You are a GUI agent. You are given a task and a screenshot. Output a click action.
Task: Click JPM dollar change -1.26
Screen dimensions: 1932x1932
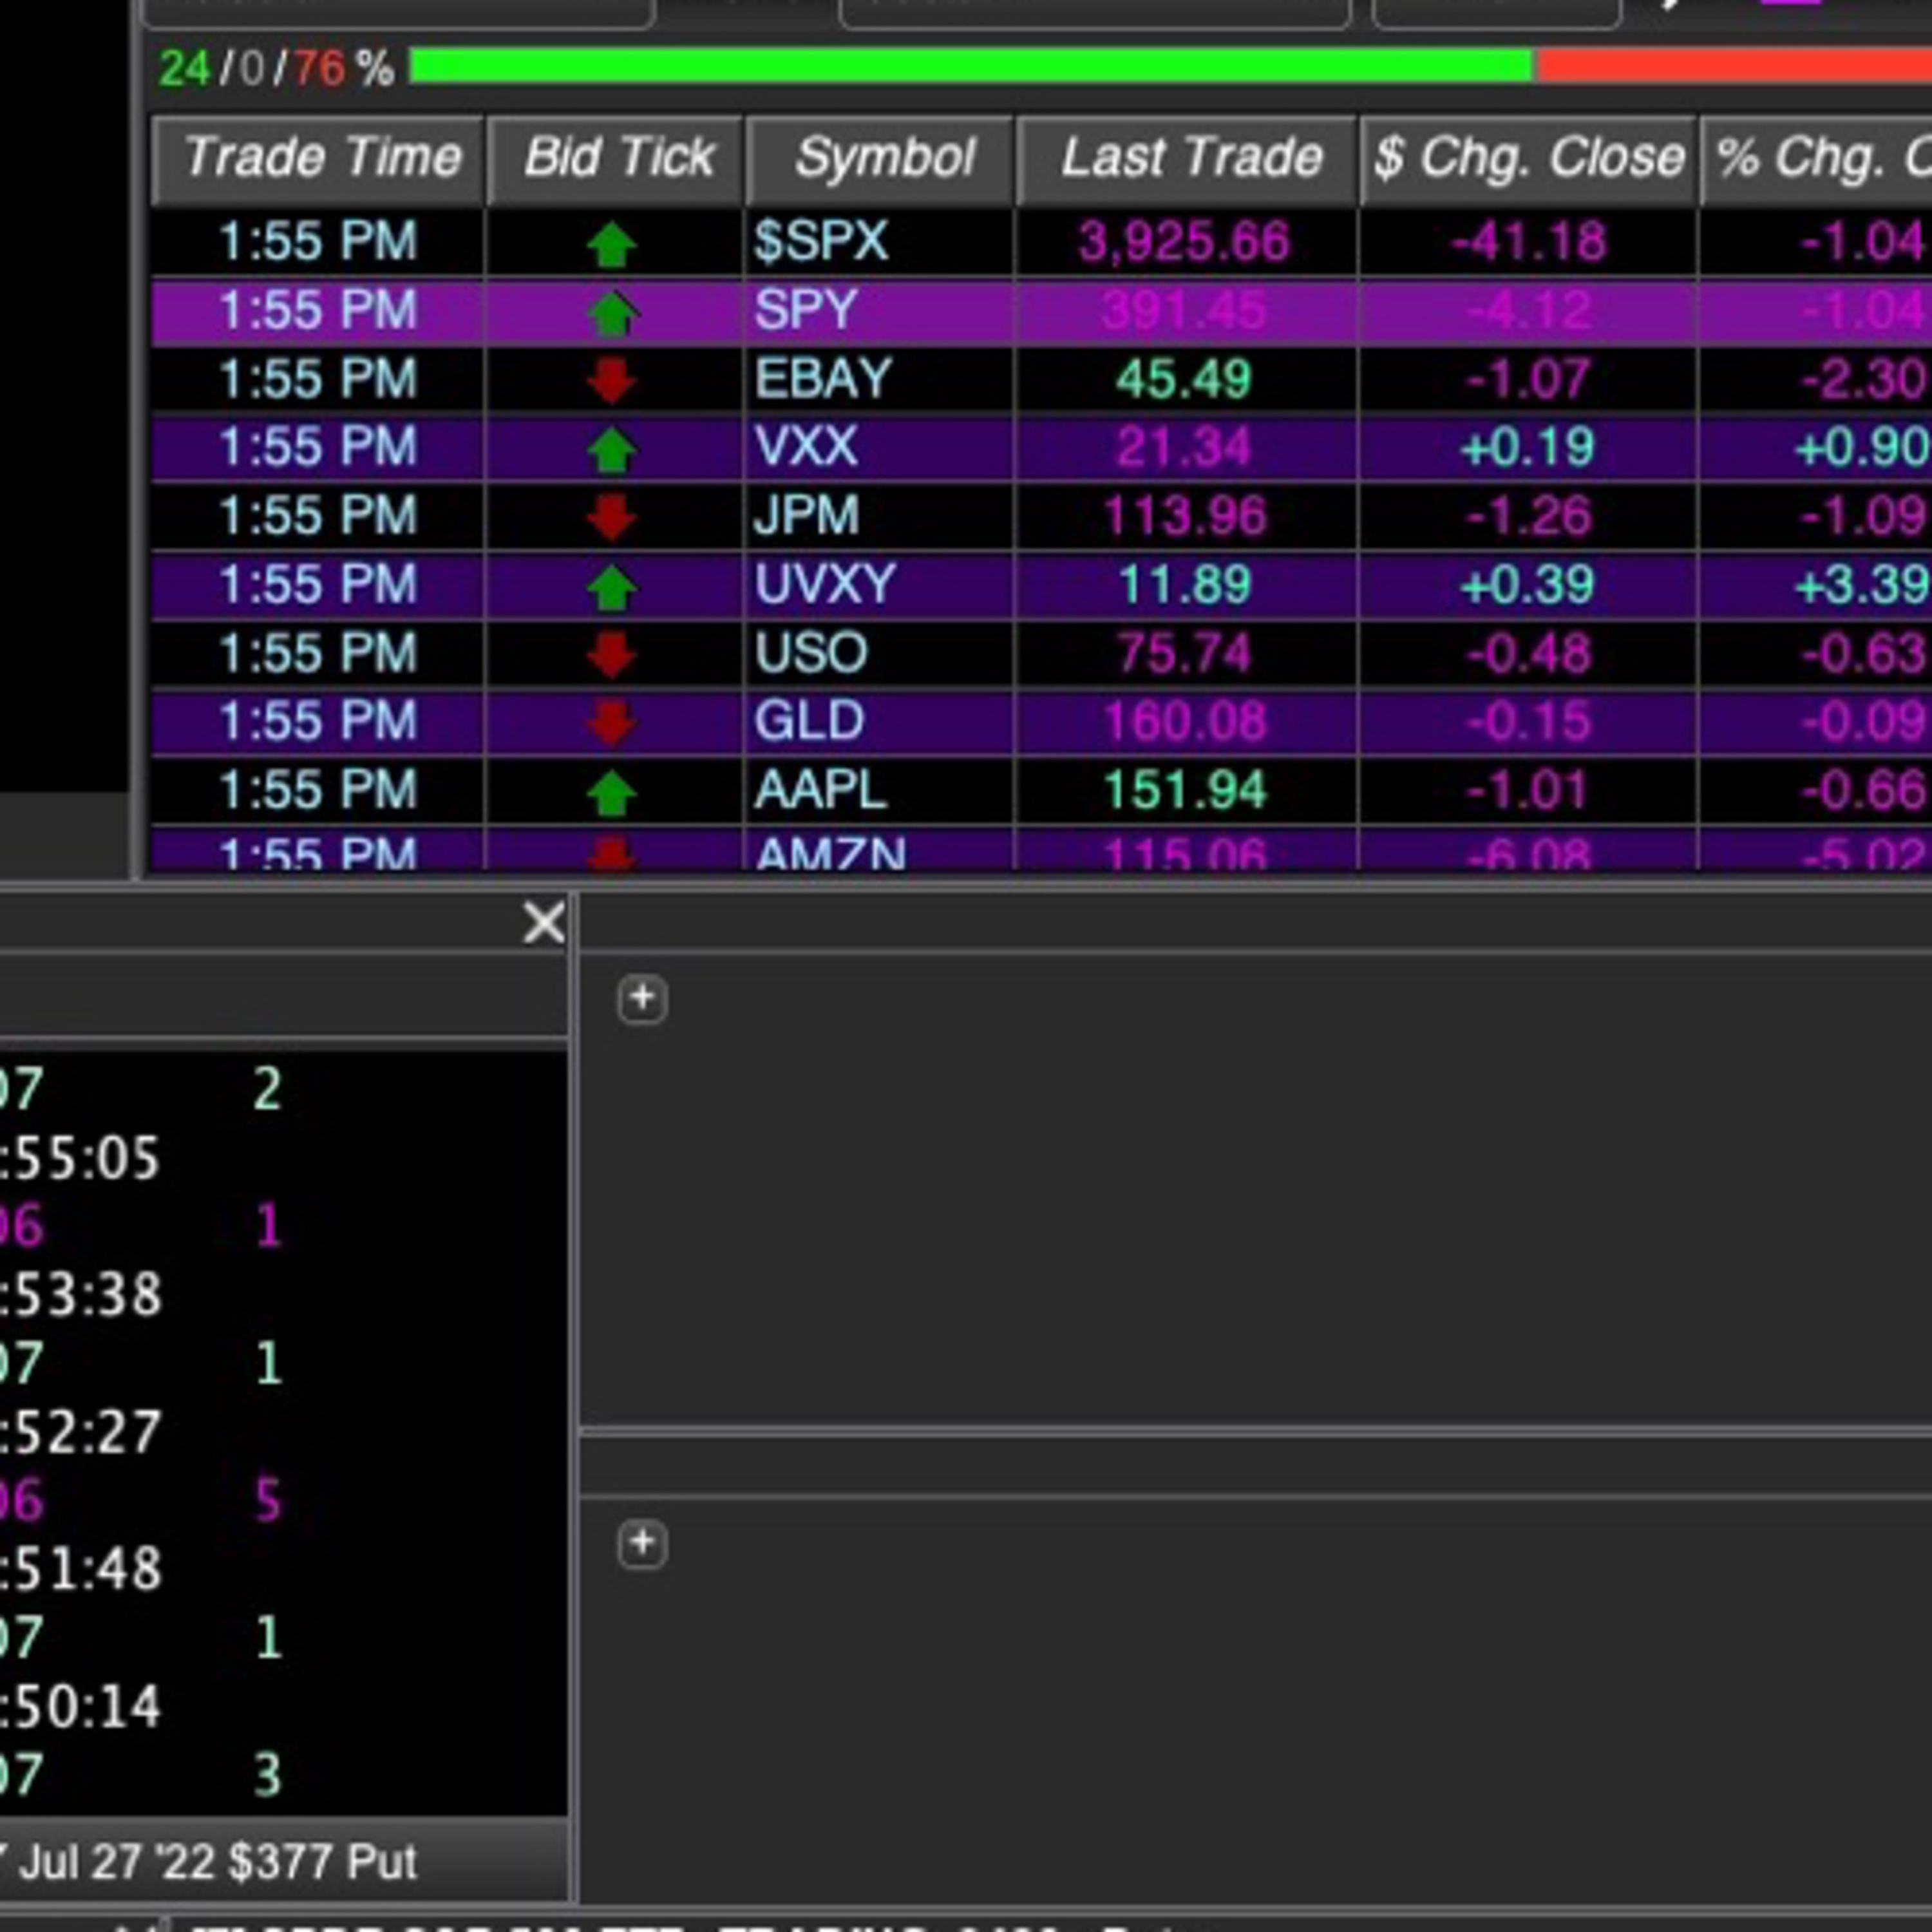click(1529, 516)
